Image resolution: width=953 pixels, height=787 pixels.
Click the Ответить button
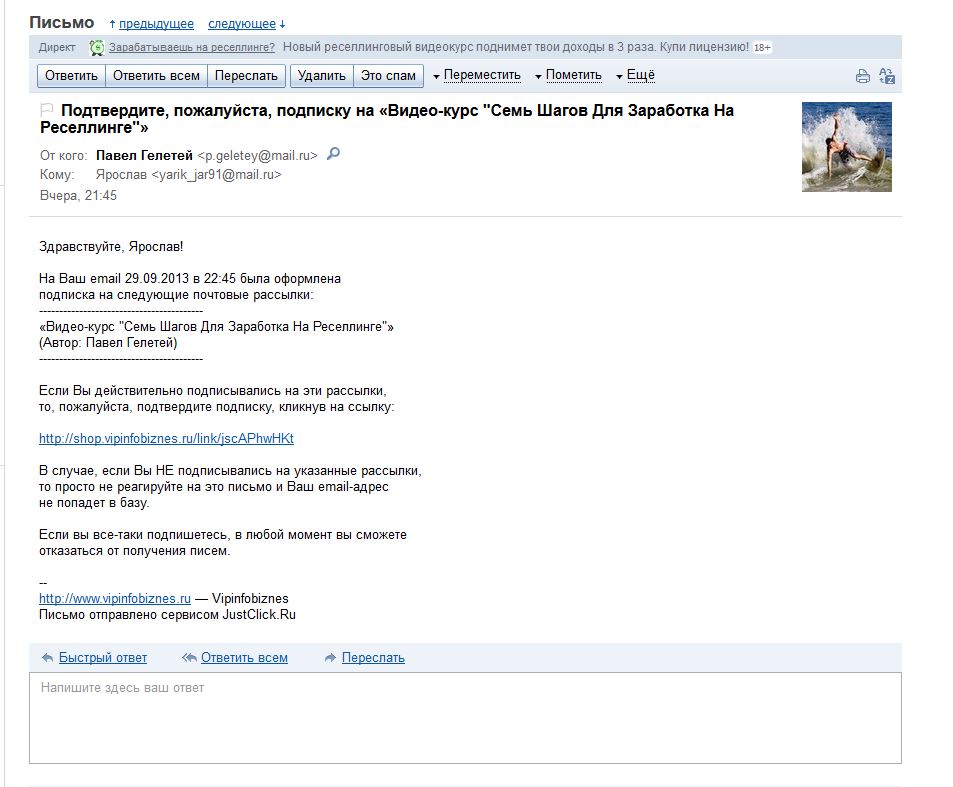[71, 76]
